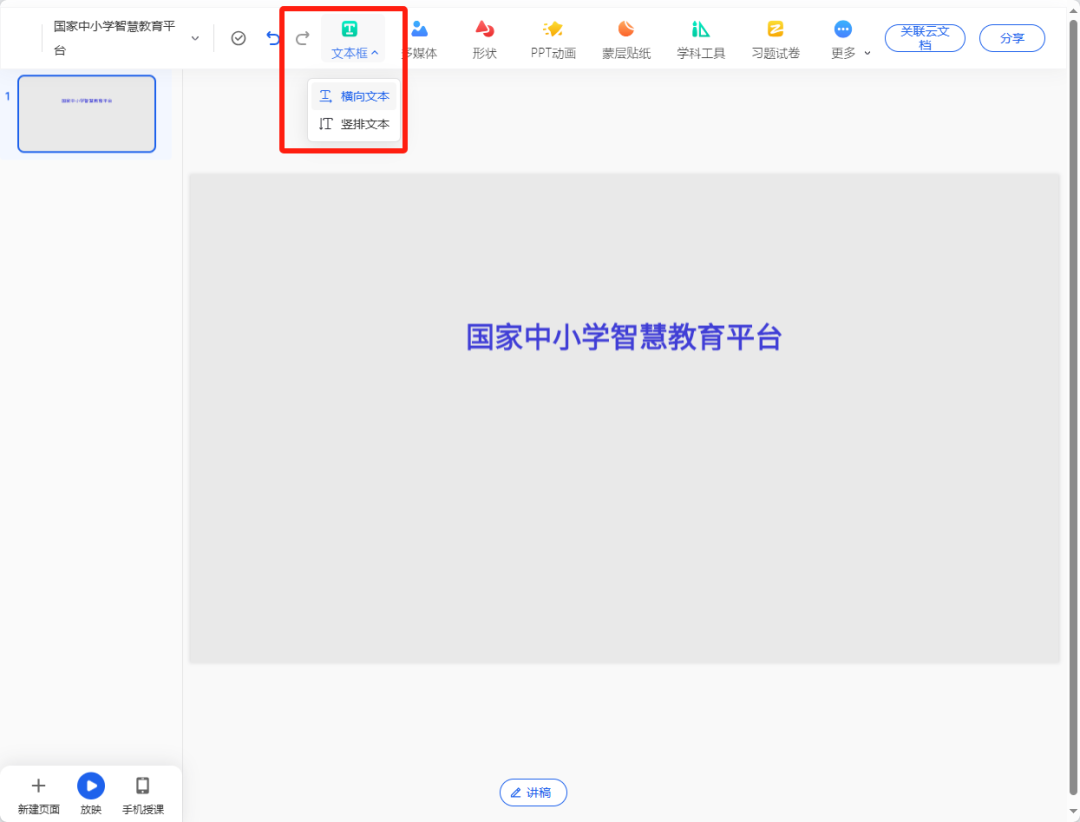Click the checkmark icon in toolbar
Viewport: 1080px width, 822px height.
238,36
